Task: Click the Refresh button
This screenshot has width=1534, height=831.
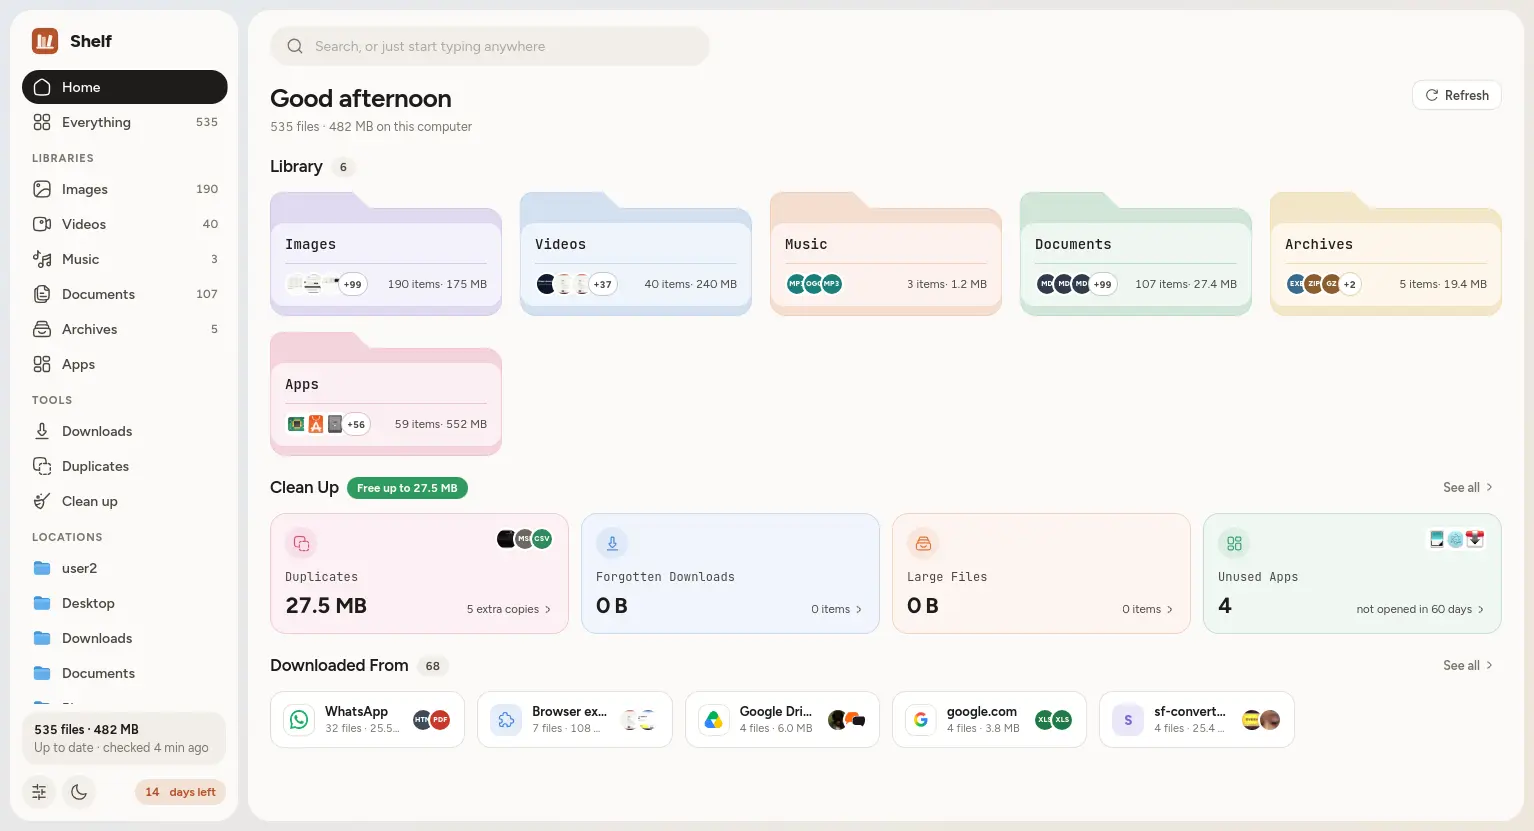Action: 1456,95
